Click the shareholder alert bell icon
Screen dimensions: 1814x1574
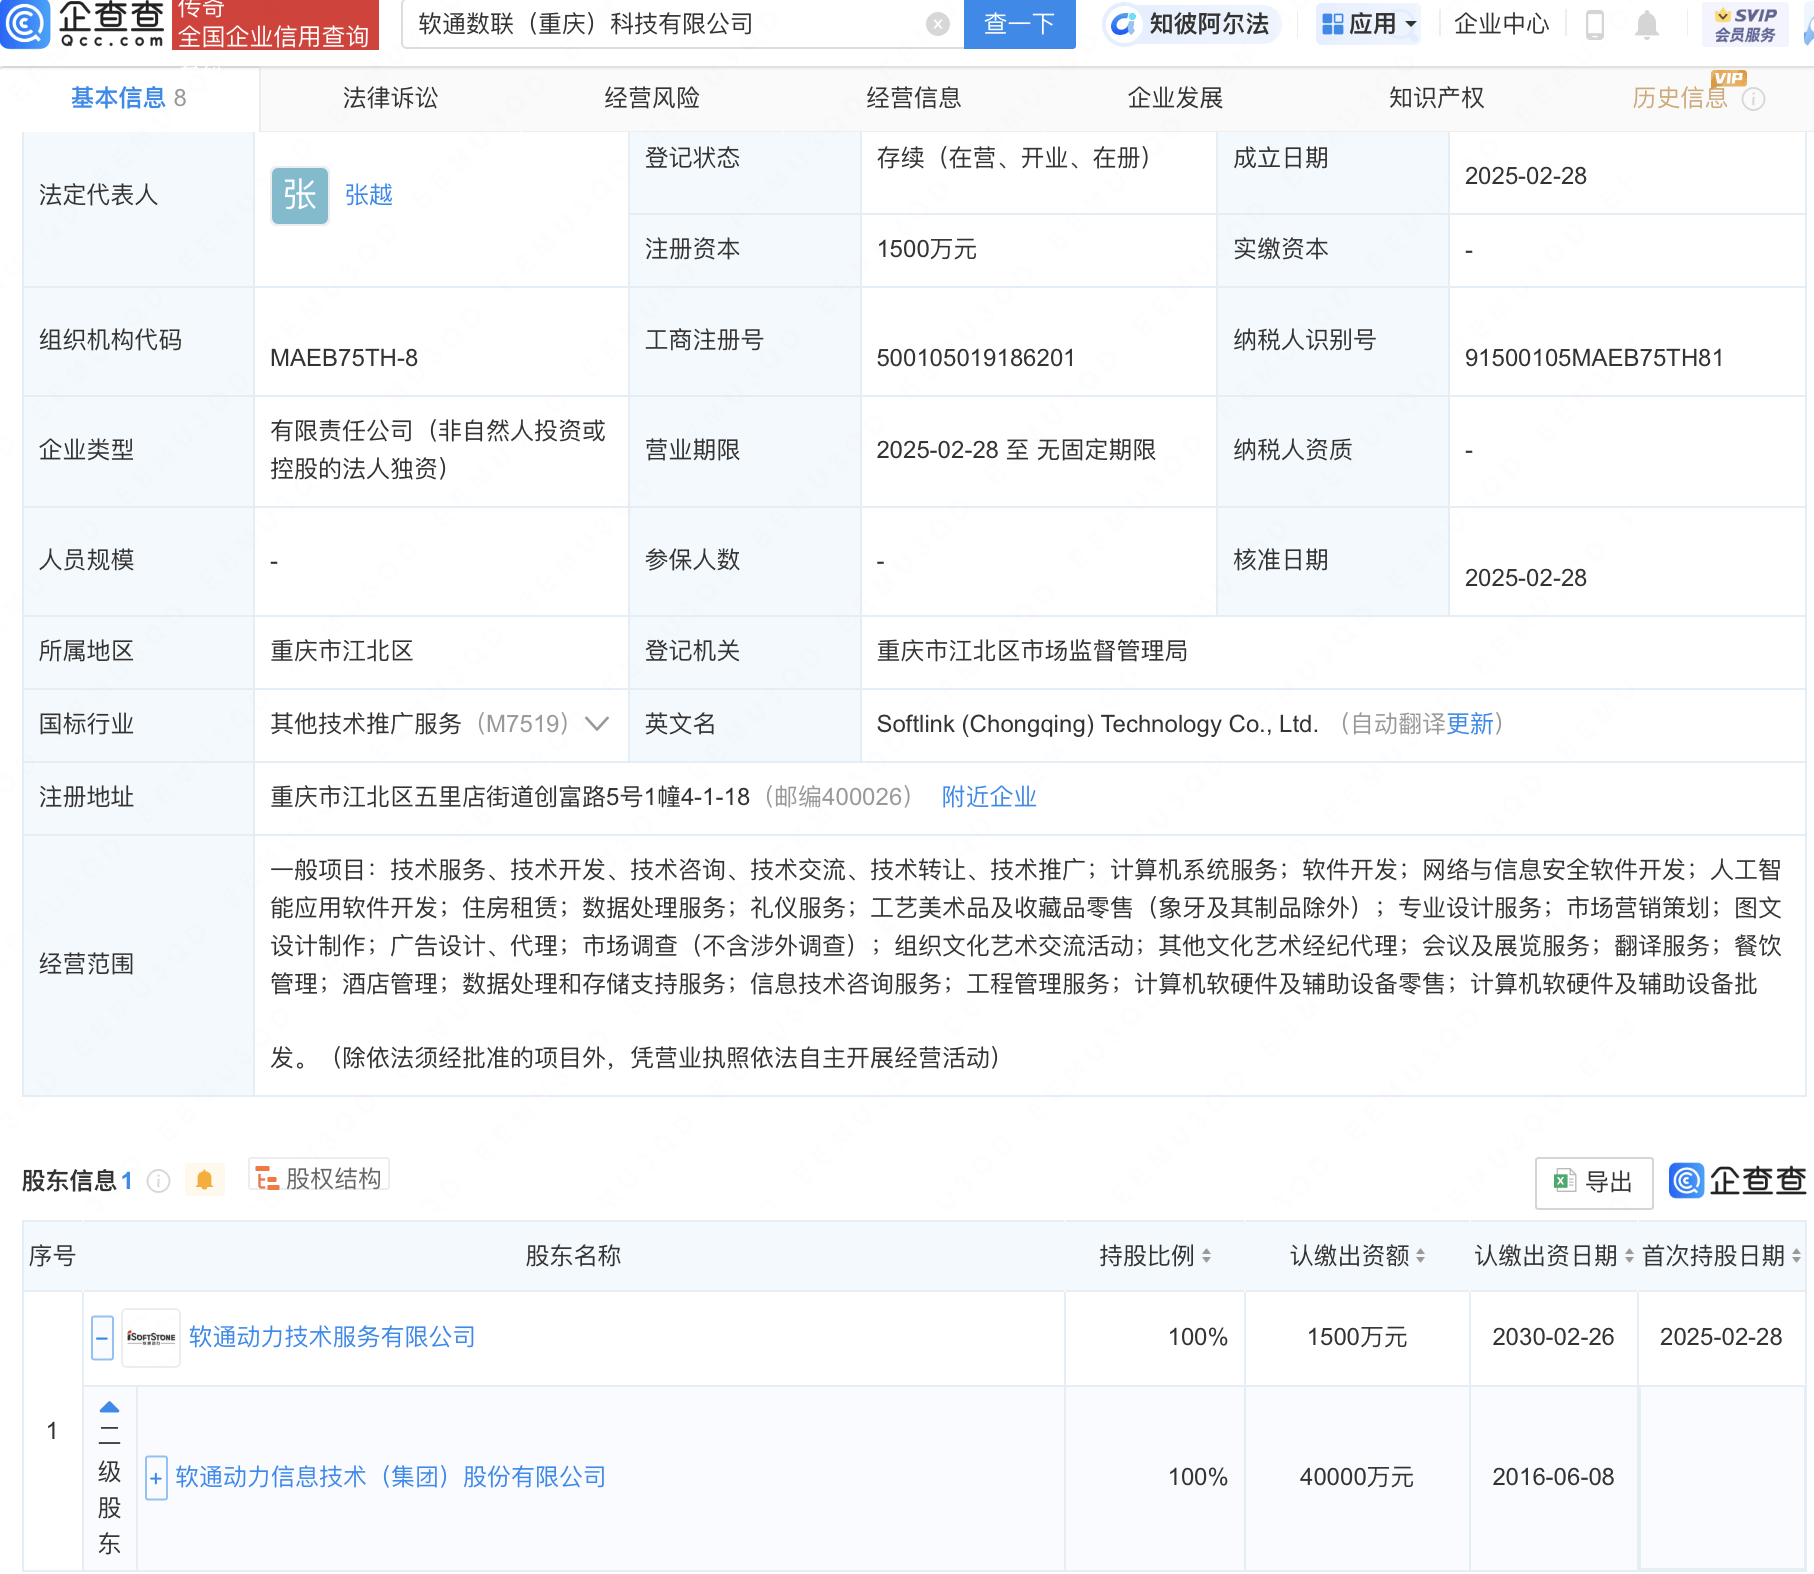pos(204,1180)
